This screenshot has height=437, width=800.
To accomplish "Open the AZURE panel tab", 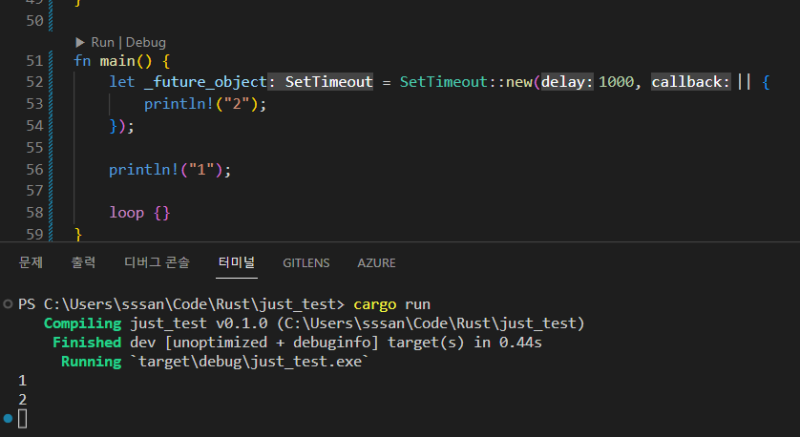I will 376,263.
